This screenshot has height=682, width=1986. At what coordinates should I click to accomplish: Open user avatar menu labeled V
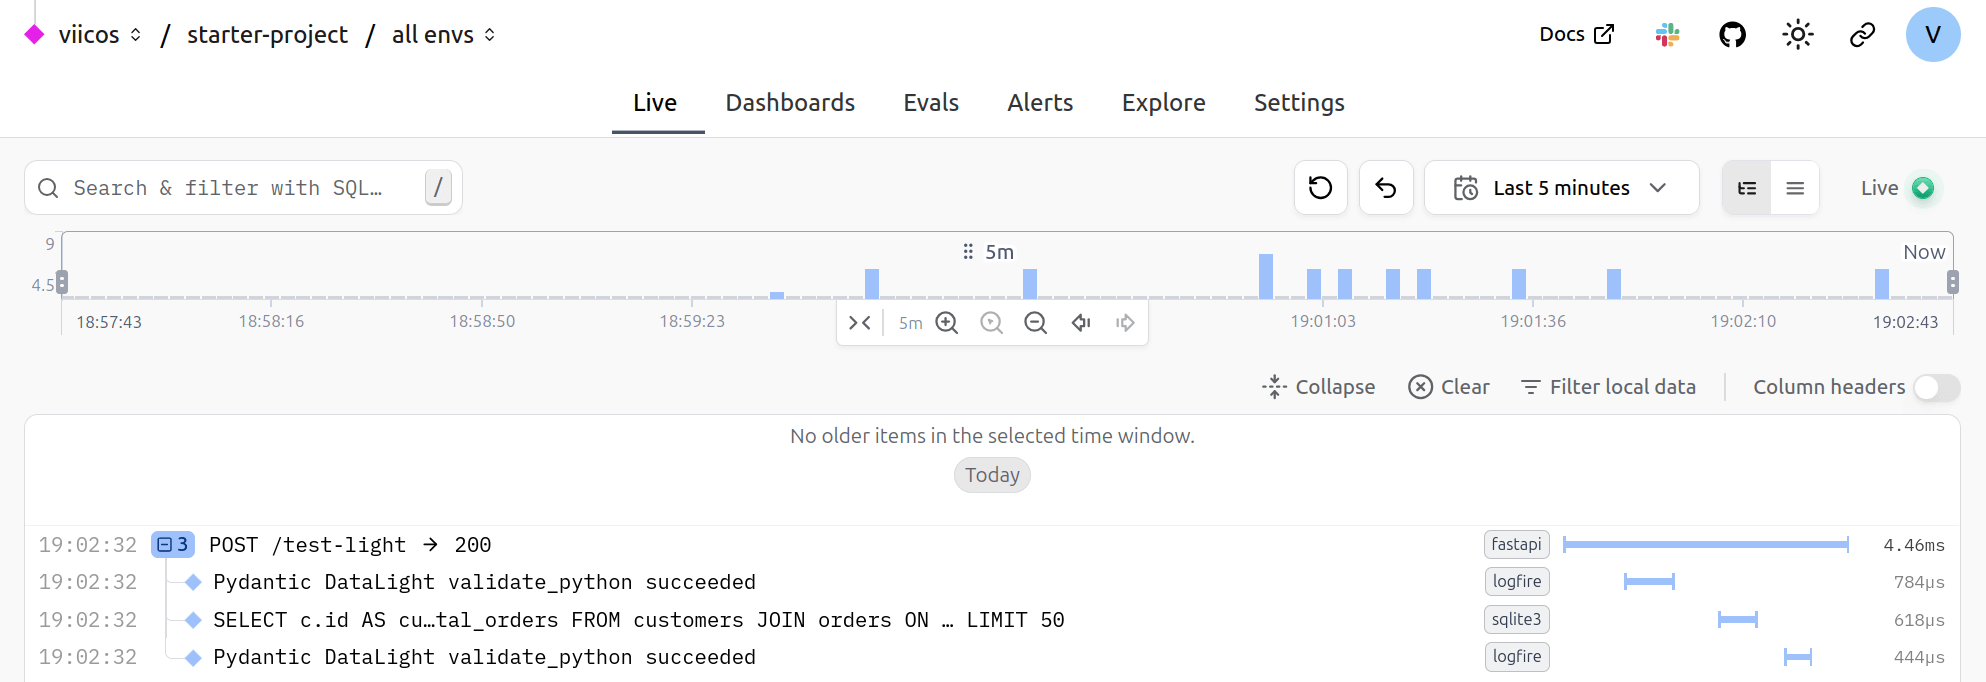[x=1932, y=35]
